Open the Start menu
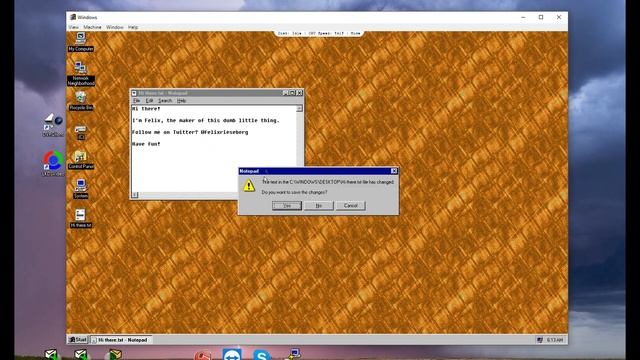The image size is (640, 360). 78,340
